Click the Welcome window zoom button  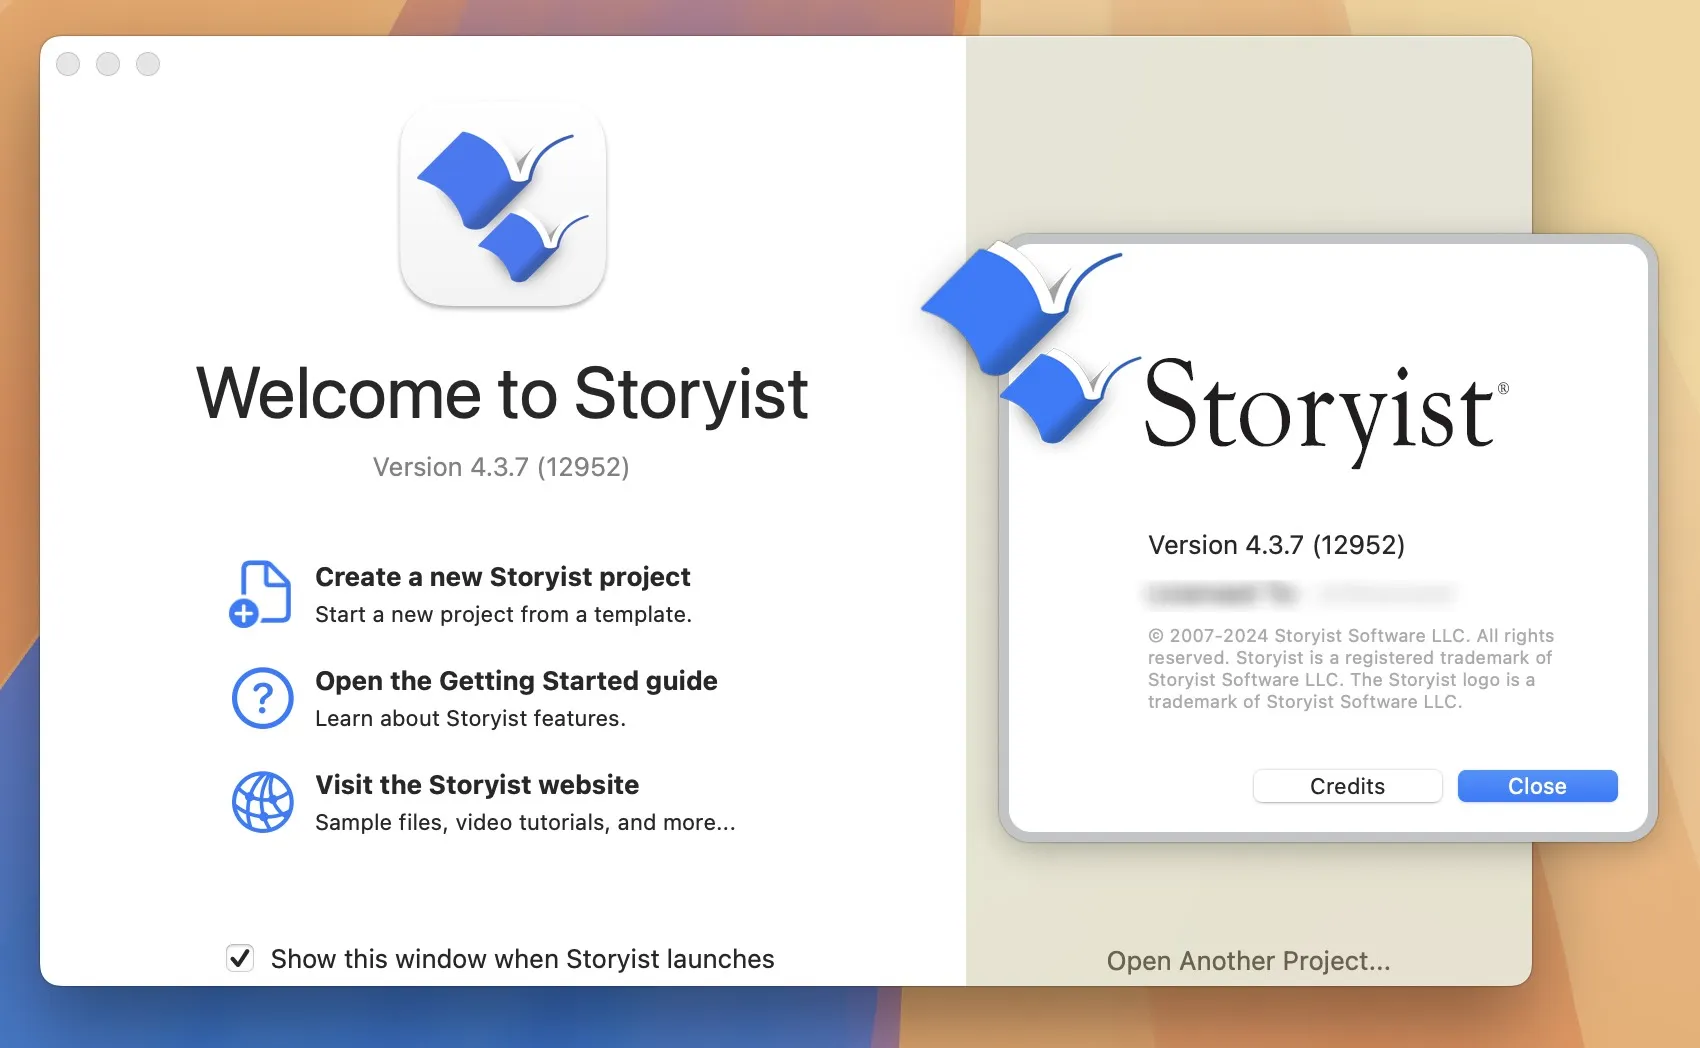tap(148, 64)
